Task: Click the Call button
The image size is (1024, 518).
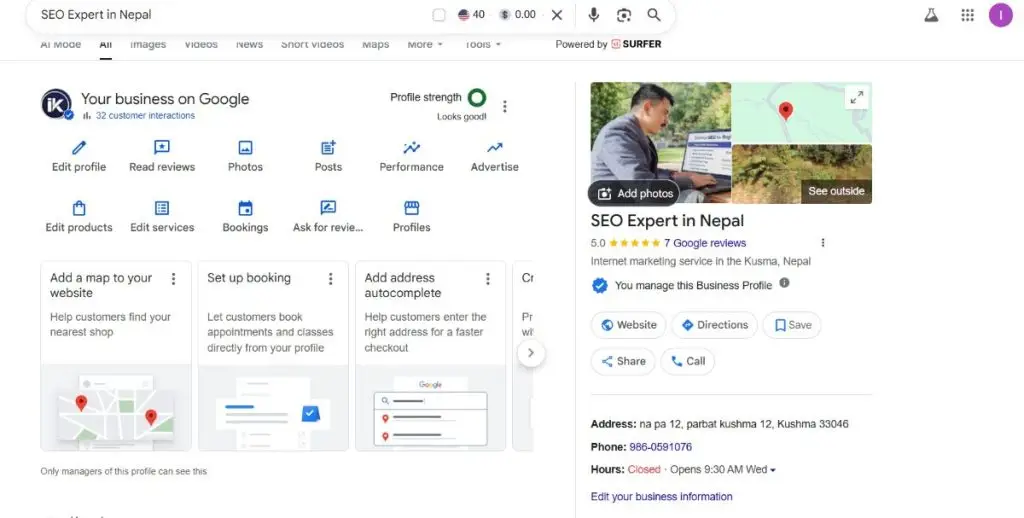Action: click(688, 361)
